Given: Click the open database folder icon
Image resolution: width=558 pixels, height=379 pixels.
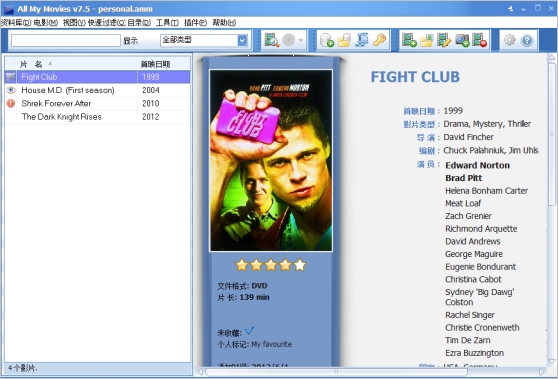Looking at the screenshot, I should coord(344,40).
